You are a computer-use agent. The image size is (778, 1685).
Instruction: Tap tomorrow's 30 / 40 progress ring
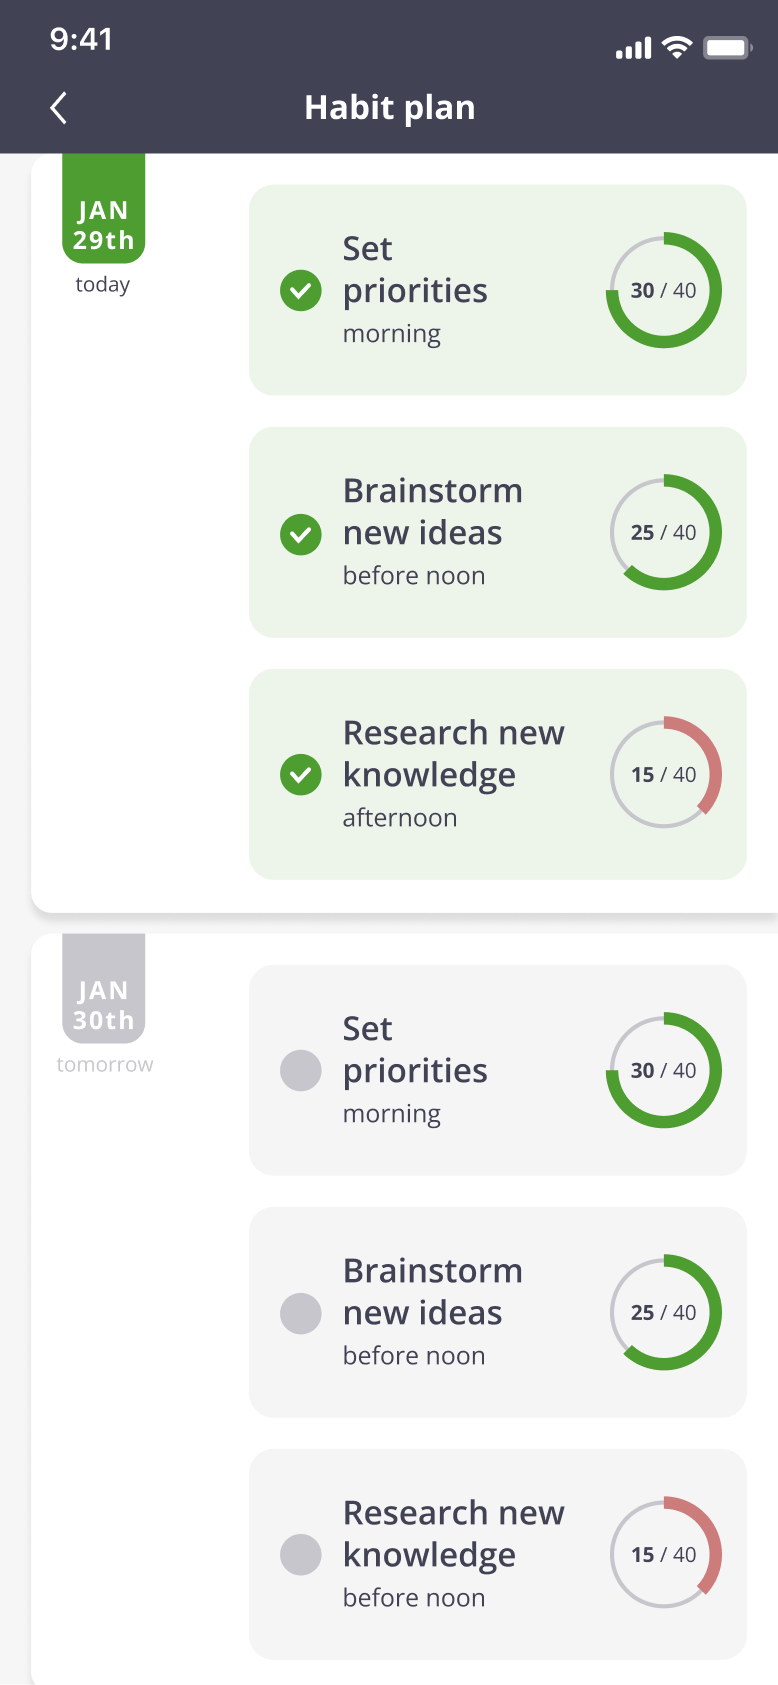664,1070
